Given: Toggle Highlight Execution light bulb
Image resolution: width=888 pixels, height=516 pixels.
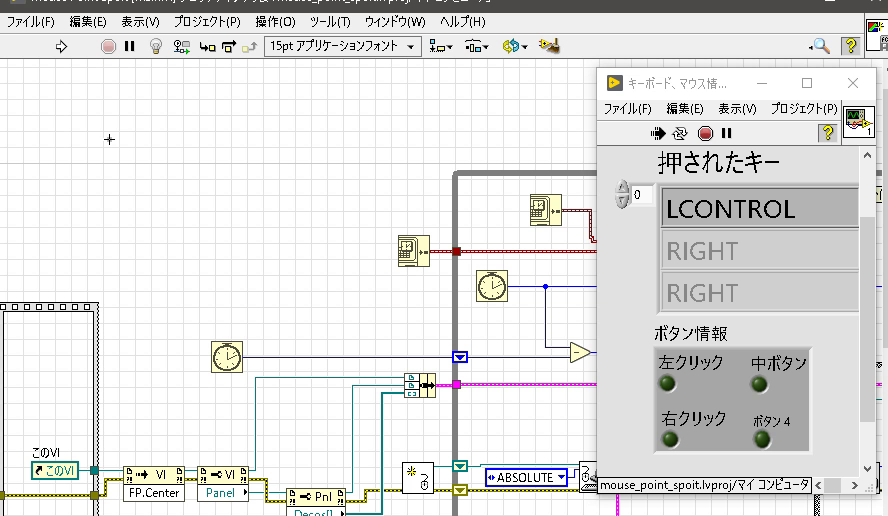Looking at the screenshot, I should tap(156, 46).
